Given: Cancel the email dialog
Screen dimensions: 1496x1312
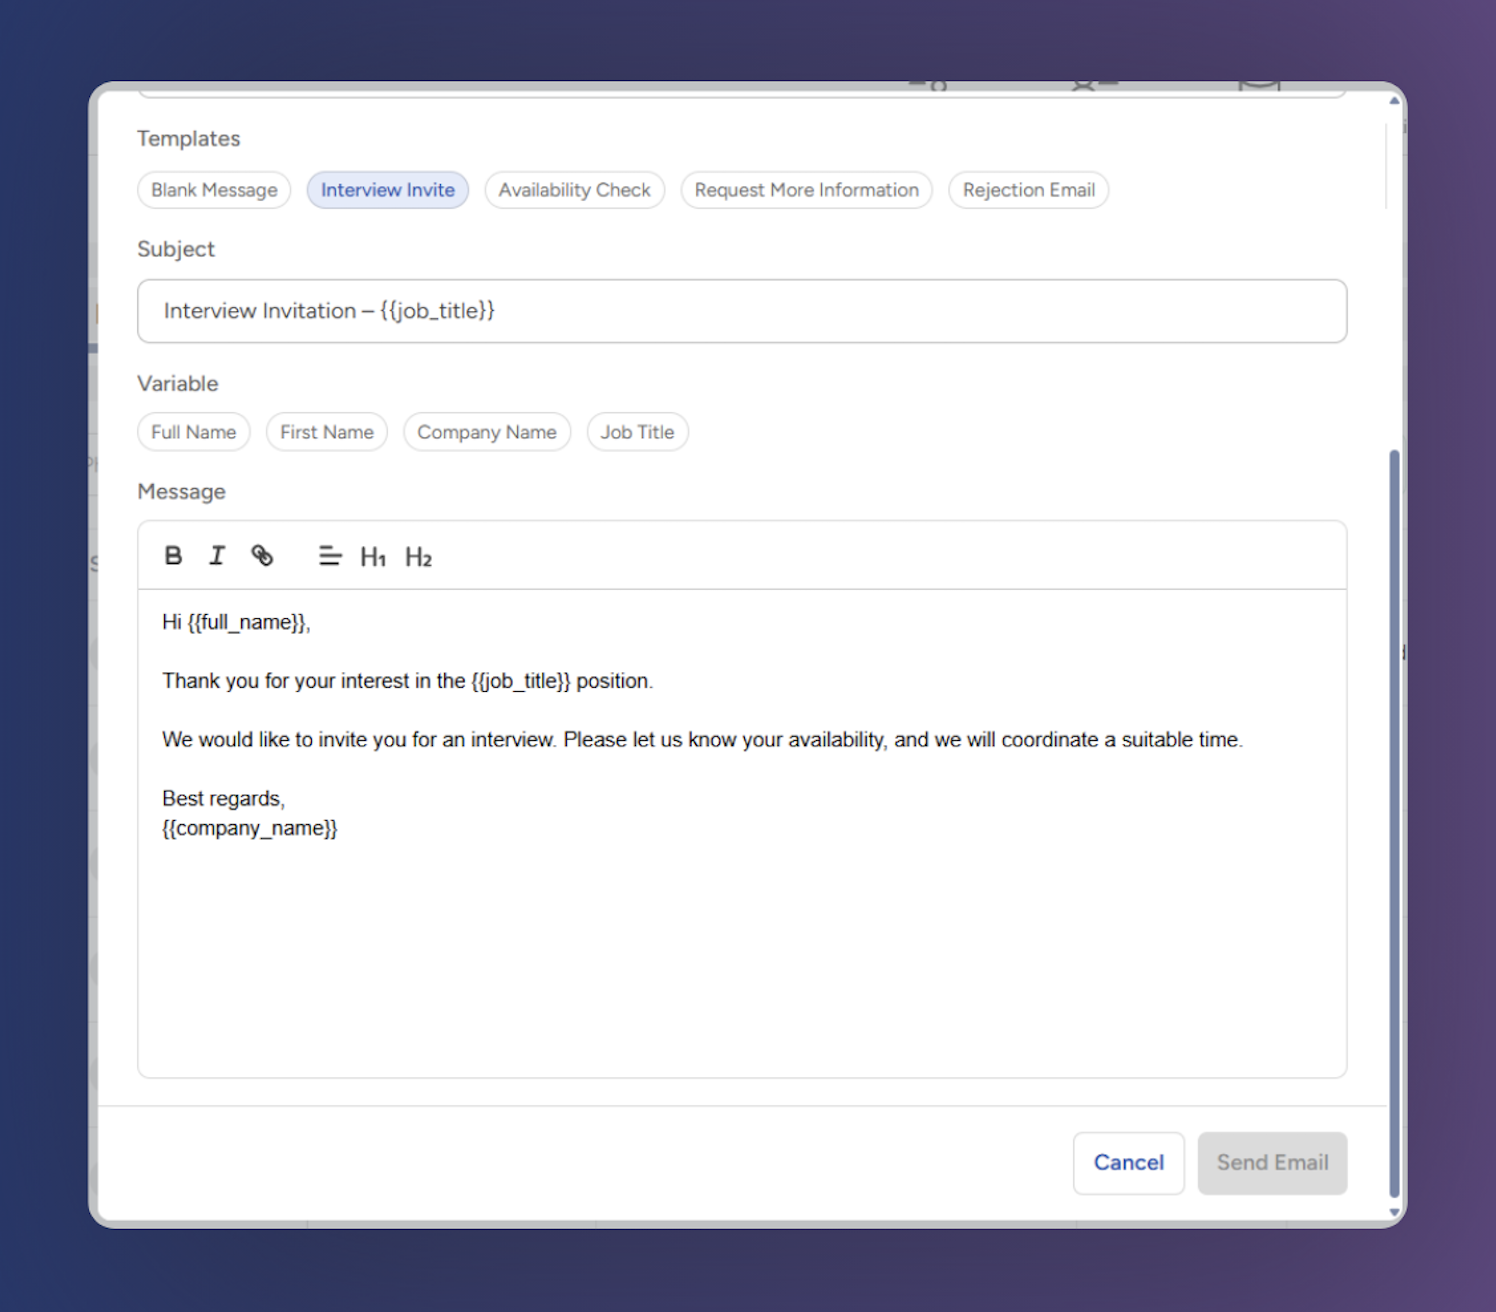Looking at the screenshot, I should click(x=1129, y=1163).
